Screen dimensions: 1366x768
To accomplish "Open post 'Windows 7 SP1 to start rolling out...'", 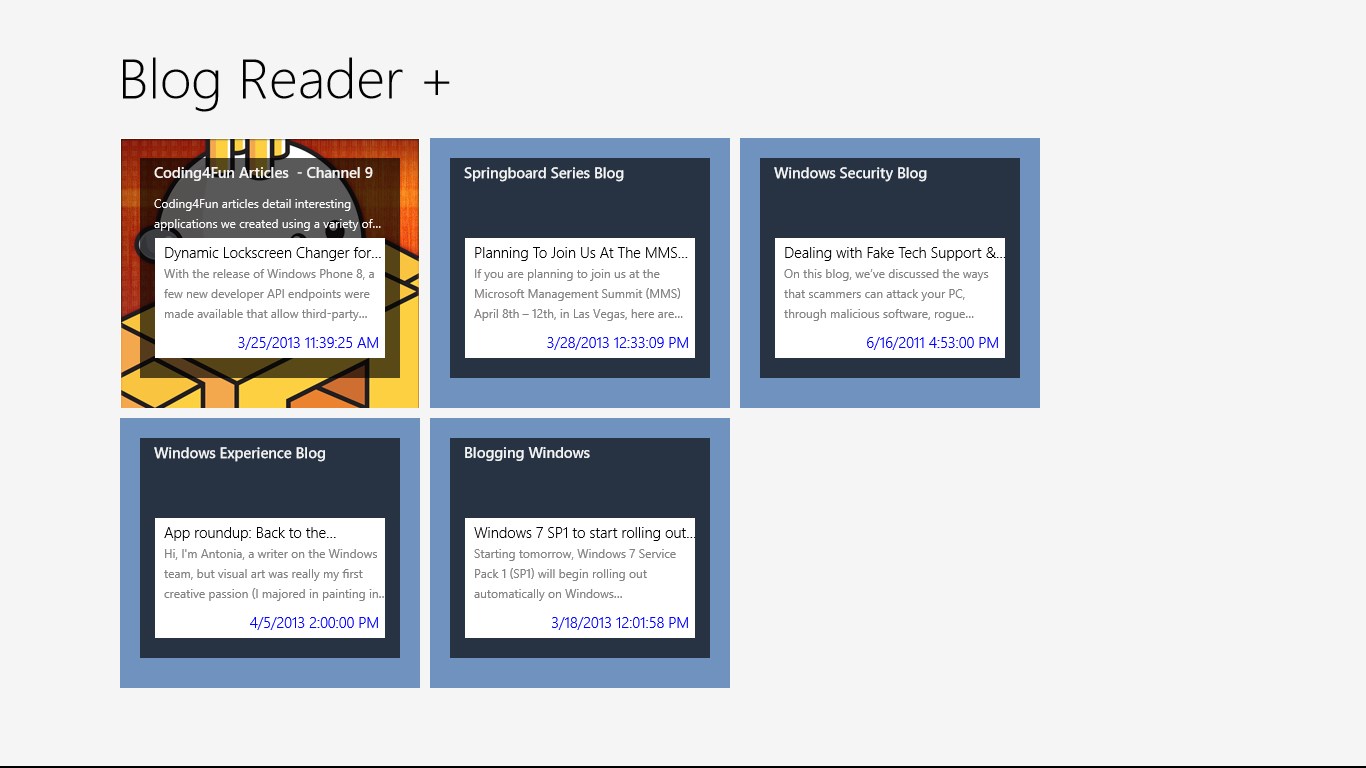I will pyautogui.click(x=584, y=533).
